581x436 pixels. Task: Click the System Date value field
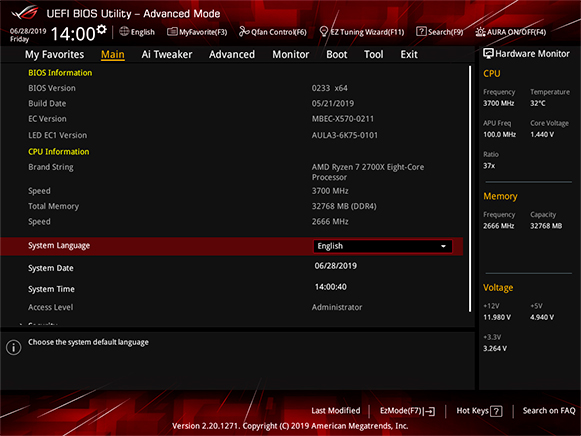point(336,266)
